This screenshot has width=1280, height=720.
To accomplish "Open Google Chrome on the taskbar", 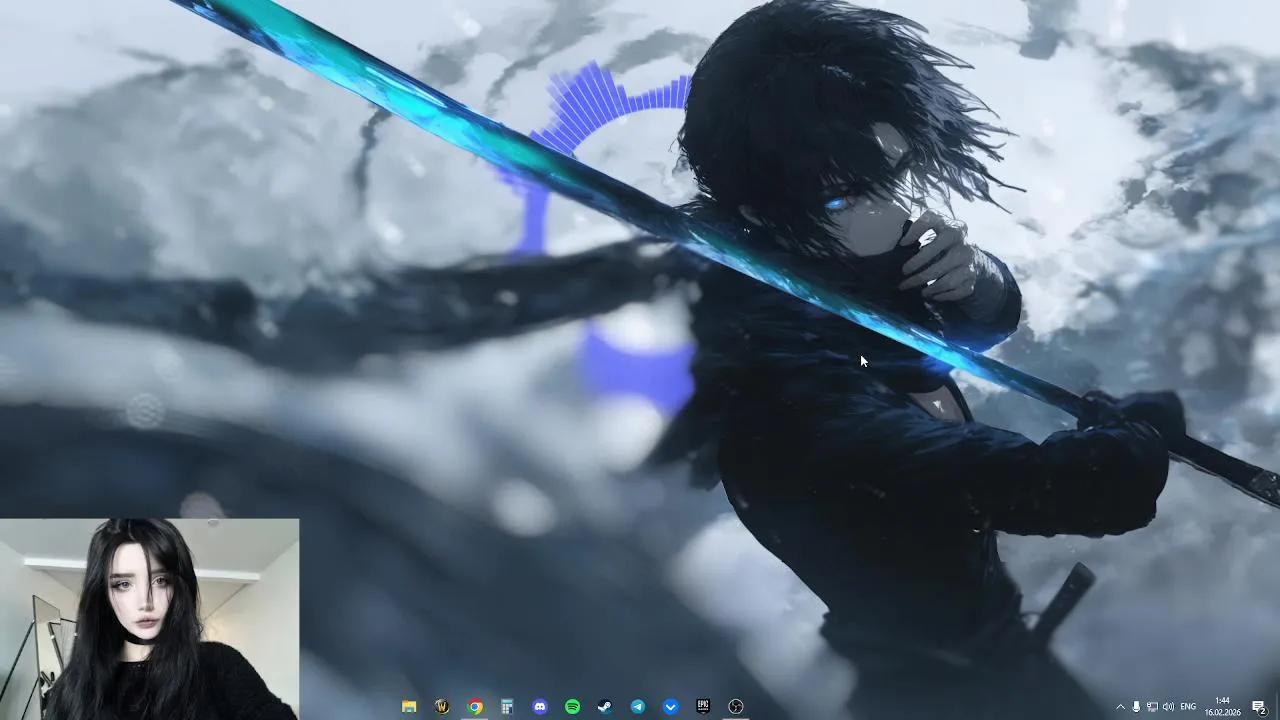I will click(x=475, y=707).
